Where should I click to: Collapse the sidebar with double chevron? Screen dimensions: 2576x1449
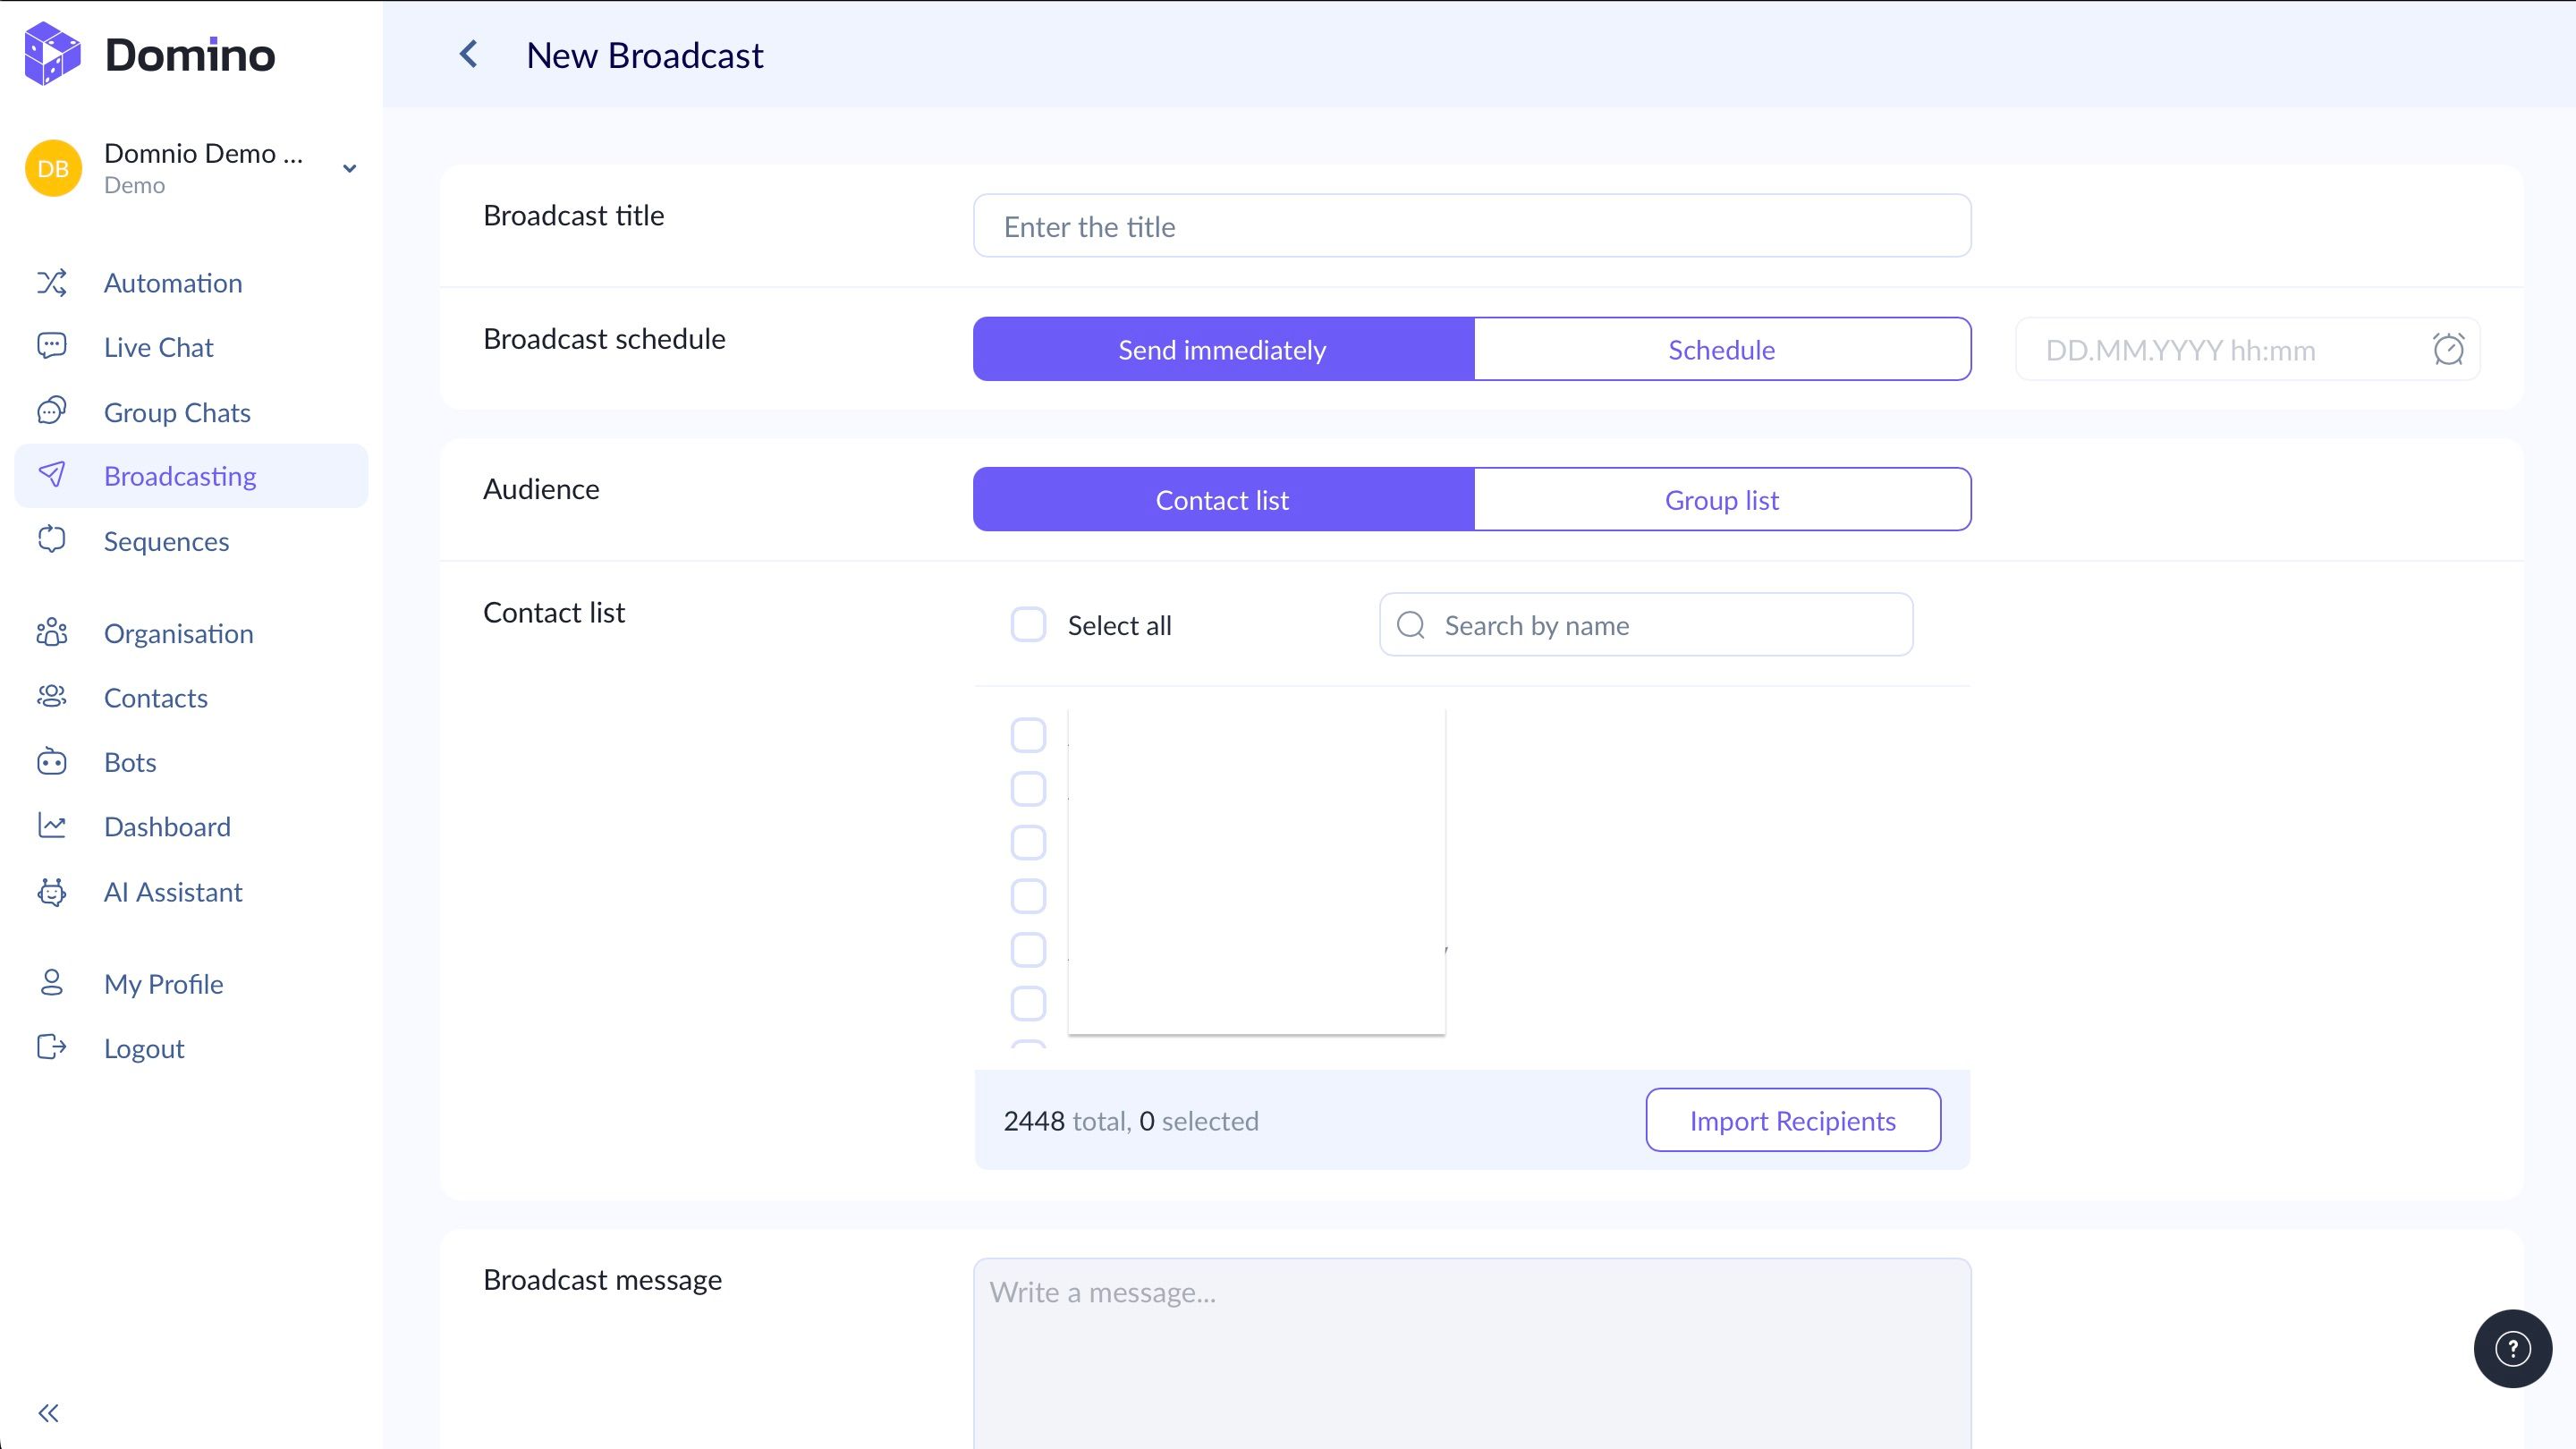[x=48, y=1412]
